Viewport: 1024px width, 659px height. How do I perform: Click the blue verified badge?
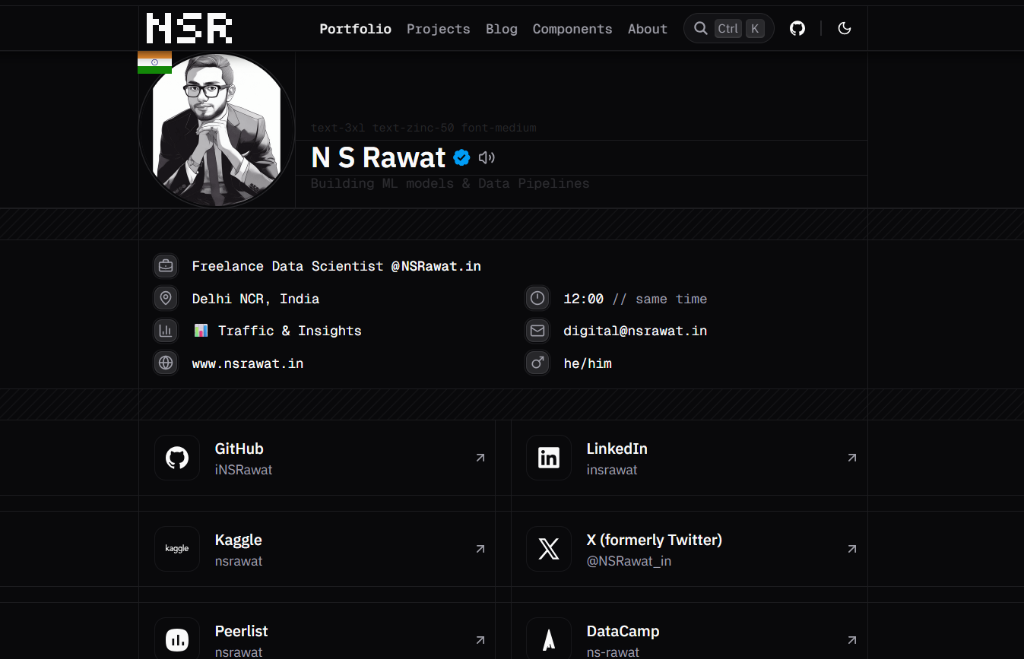(462, 157)
